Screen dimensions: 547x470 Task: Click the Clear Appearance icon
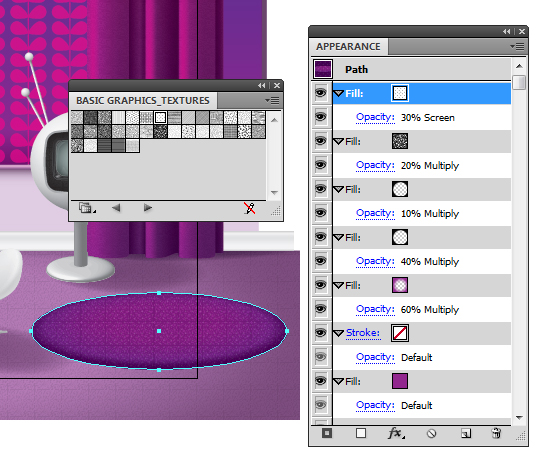point(432,434)
